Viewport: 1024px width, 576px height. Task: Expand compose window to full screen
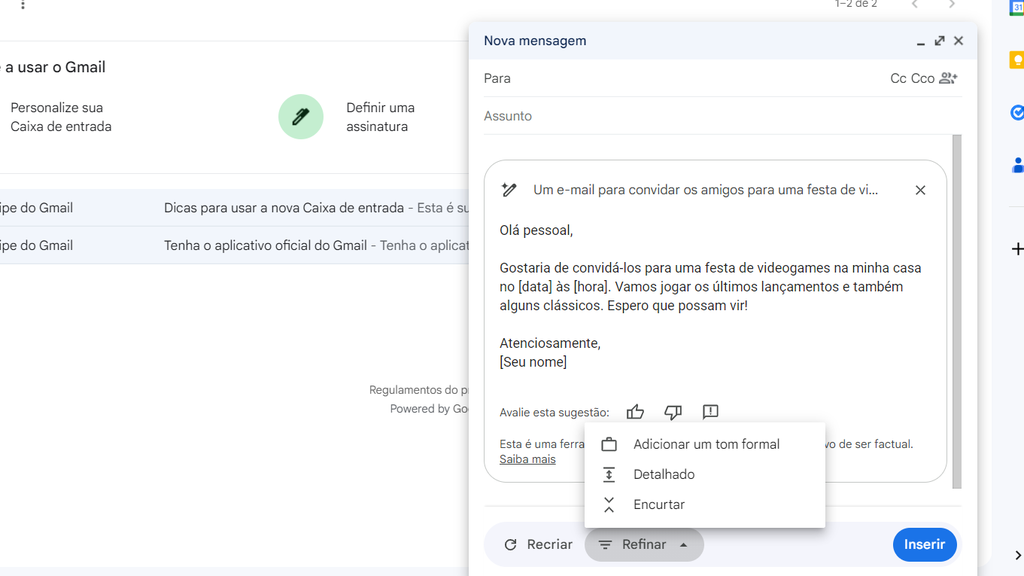[939, 40]
